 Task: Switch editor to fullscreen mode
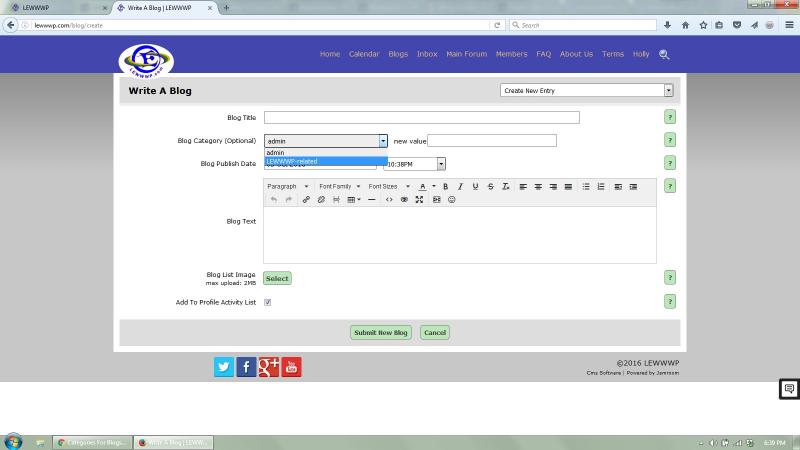tap(419, 200)
